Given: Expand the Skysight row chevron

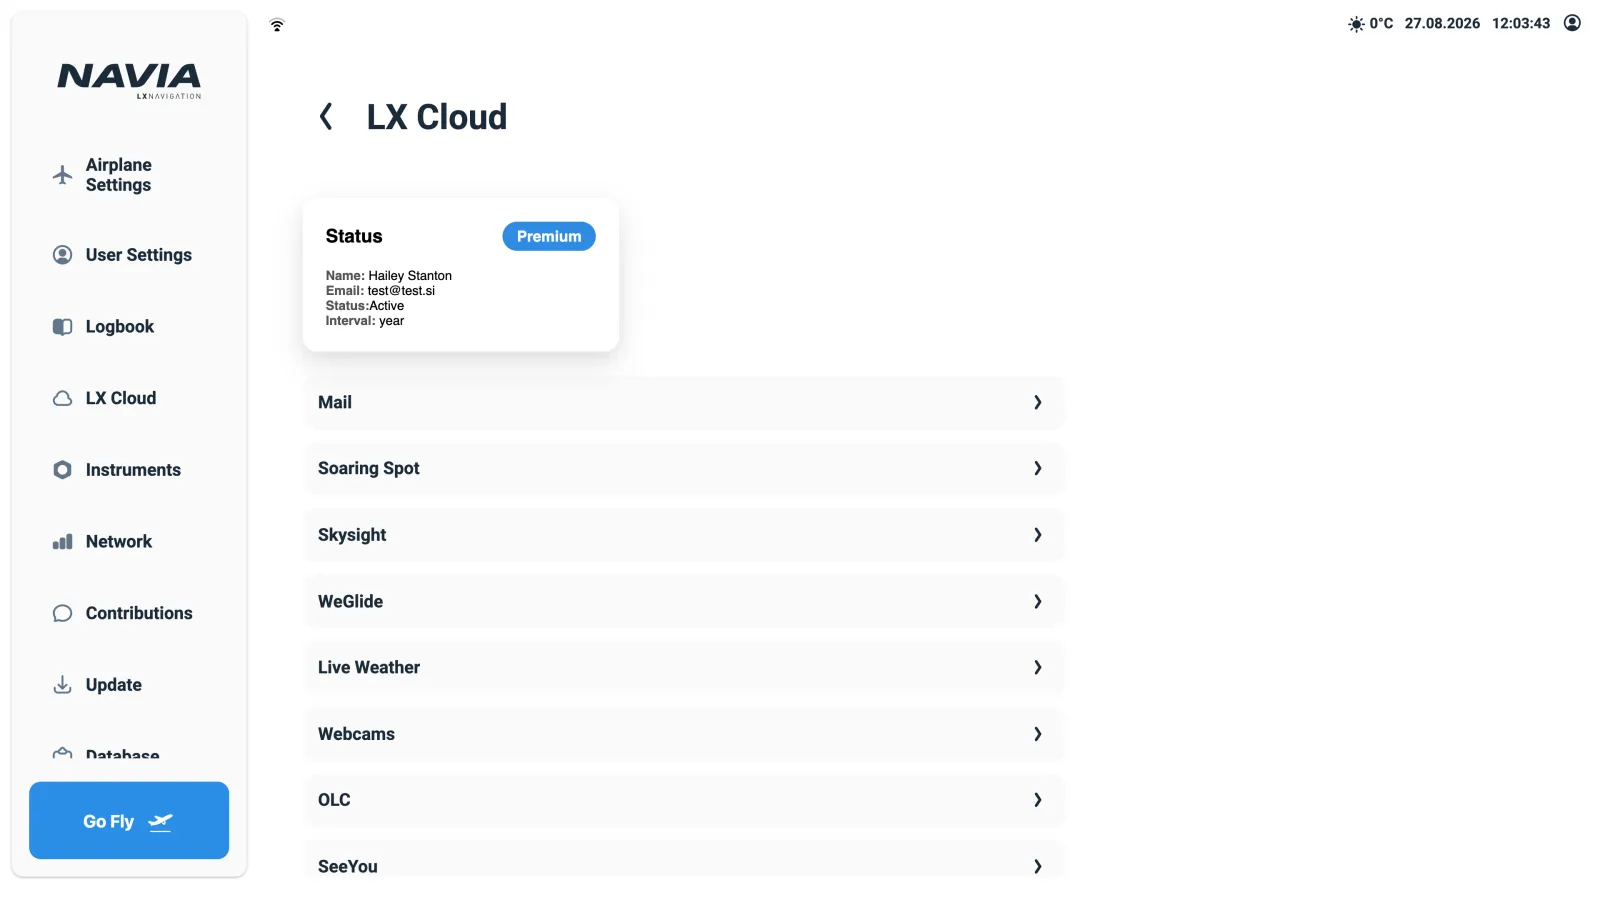Looking at the screenshot, I should click(x=1037, y=535).
